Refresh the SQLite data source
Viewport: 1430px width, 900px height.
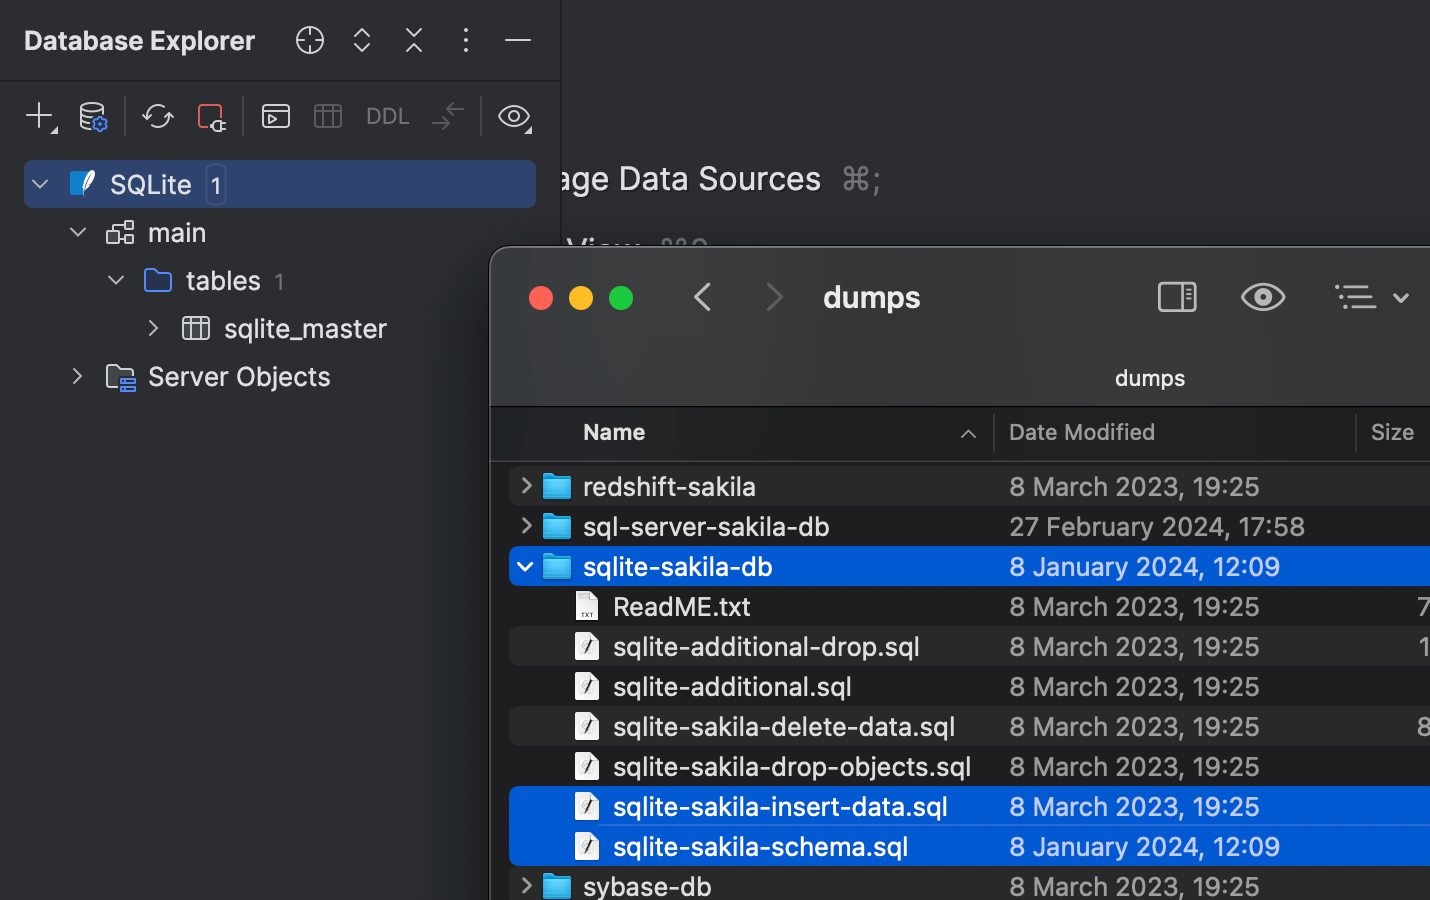click(x=157, y=116)
